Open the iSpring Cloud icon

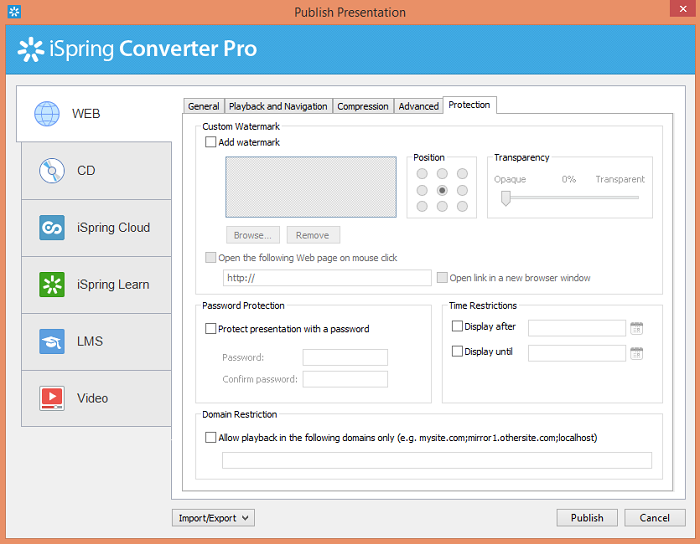[52, 228]
